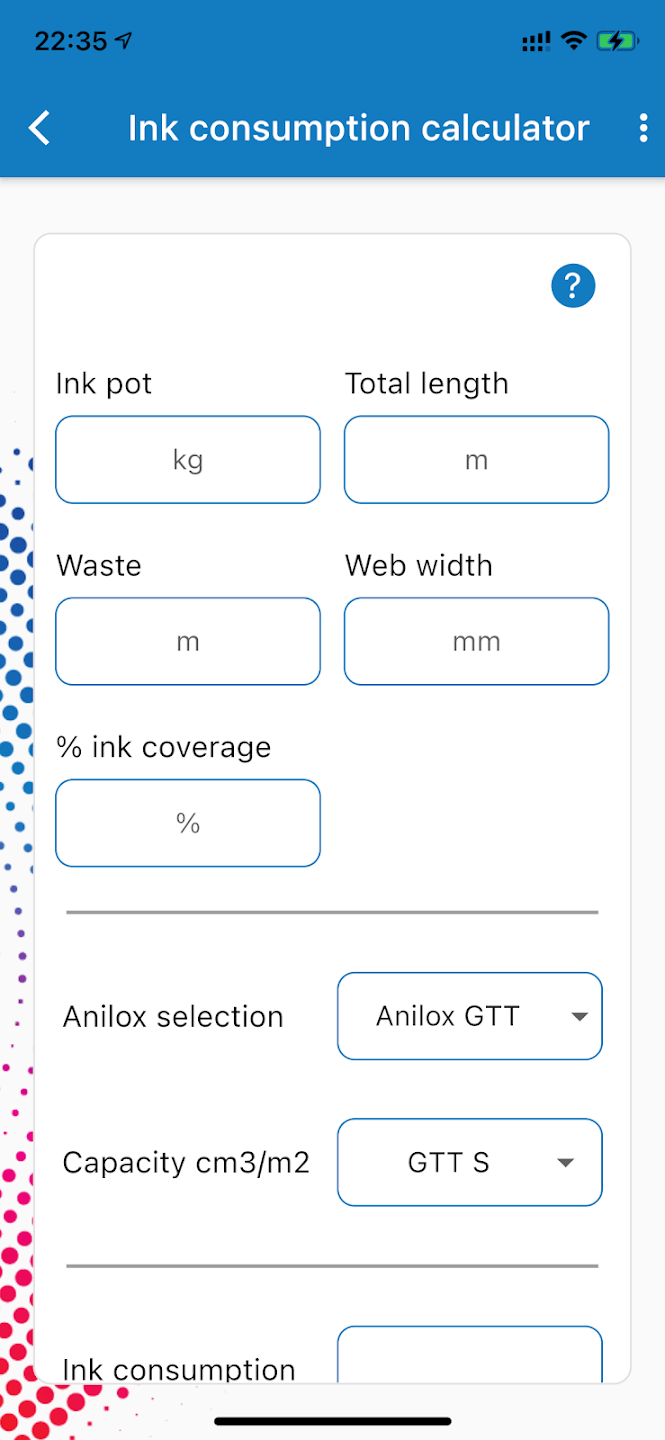
Task: Select the Web width mm field
Action: (476, 641)
